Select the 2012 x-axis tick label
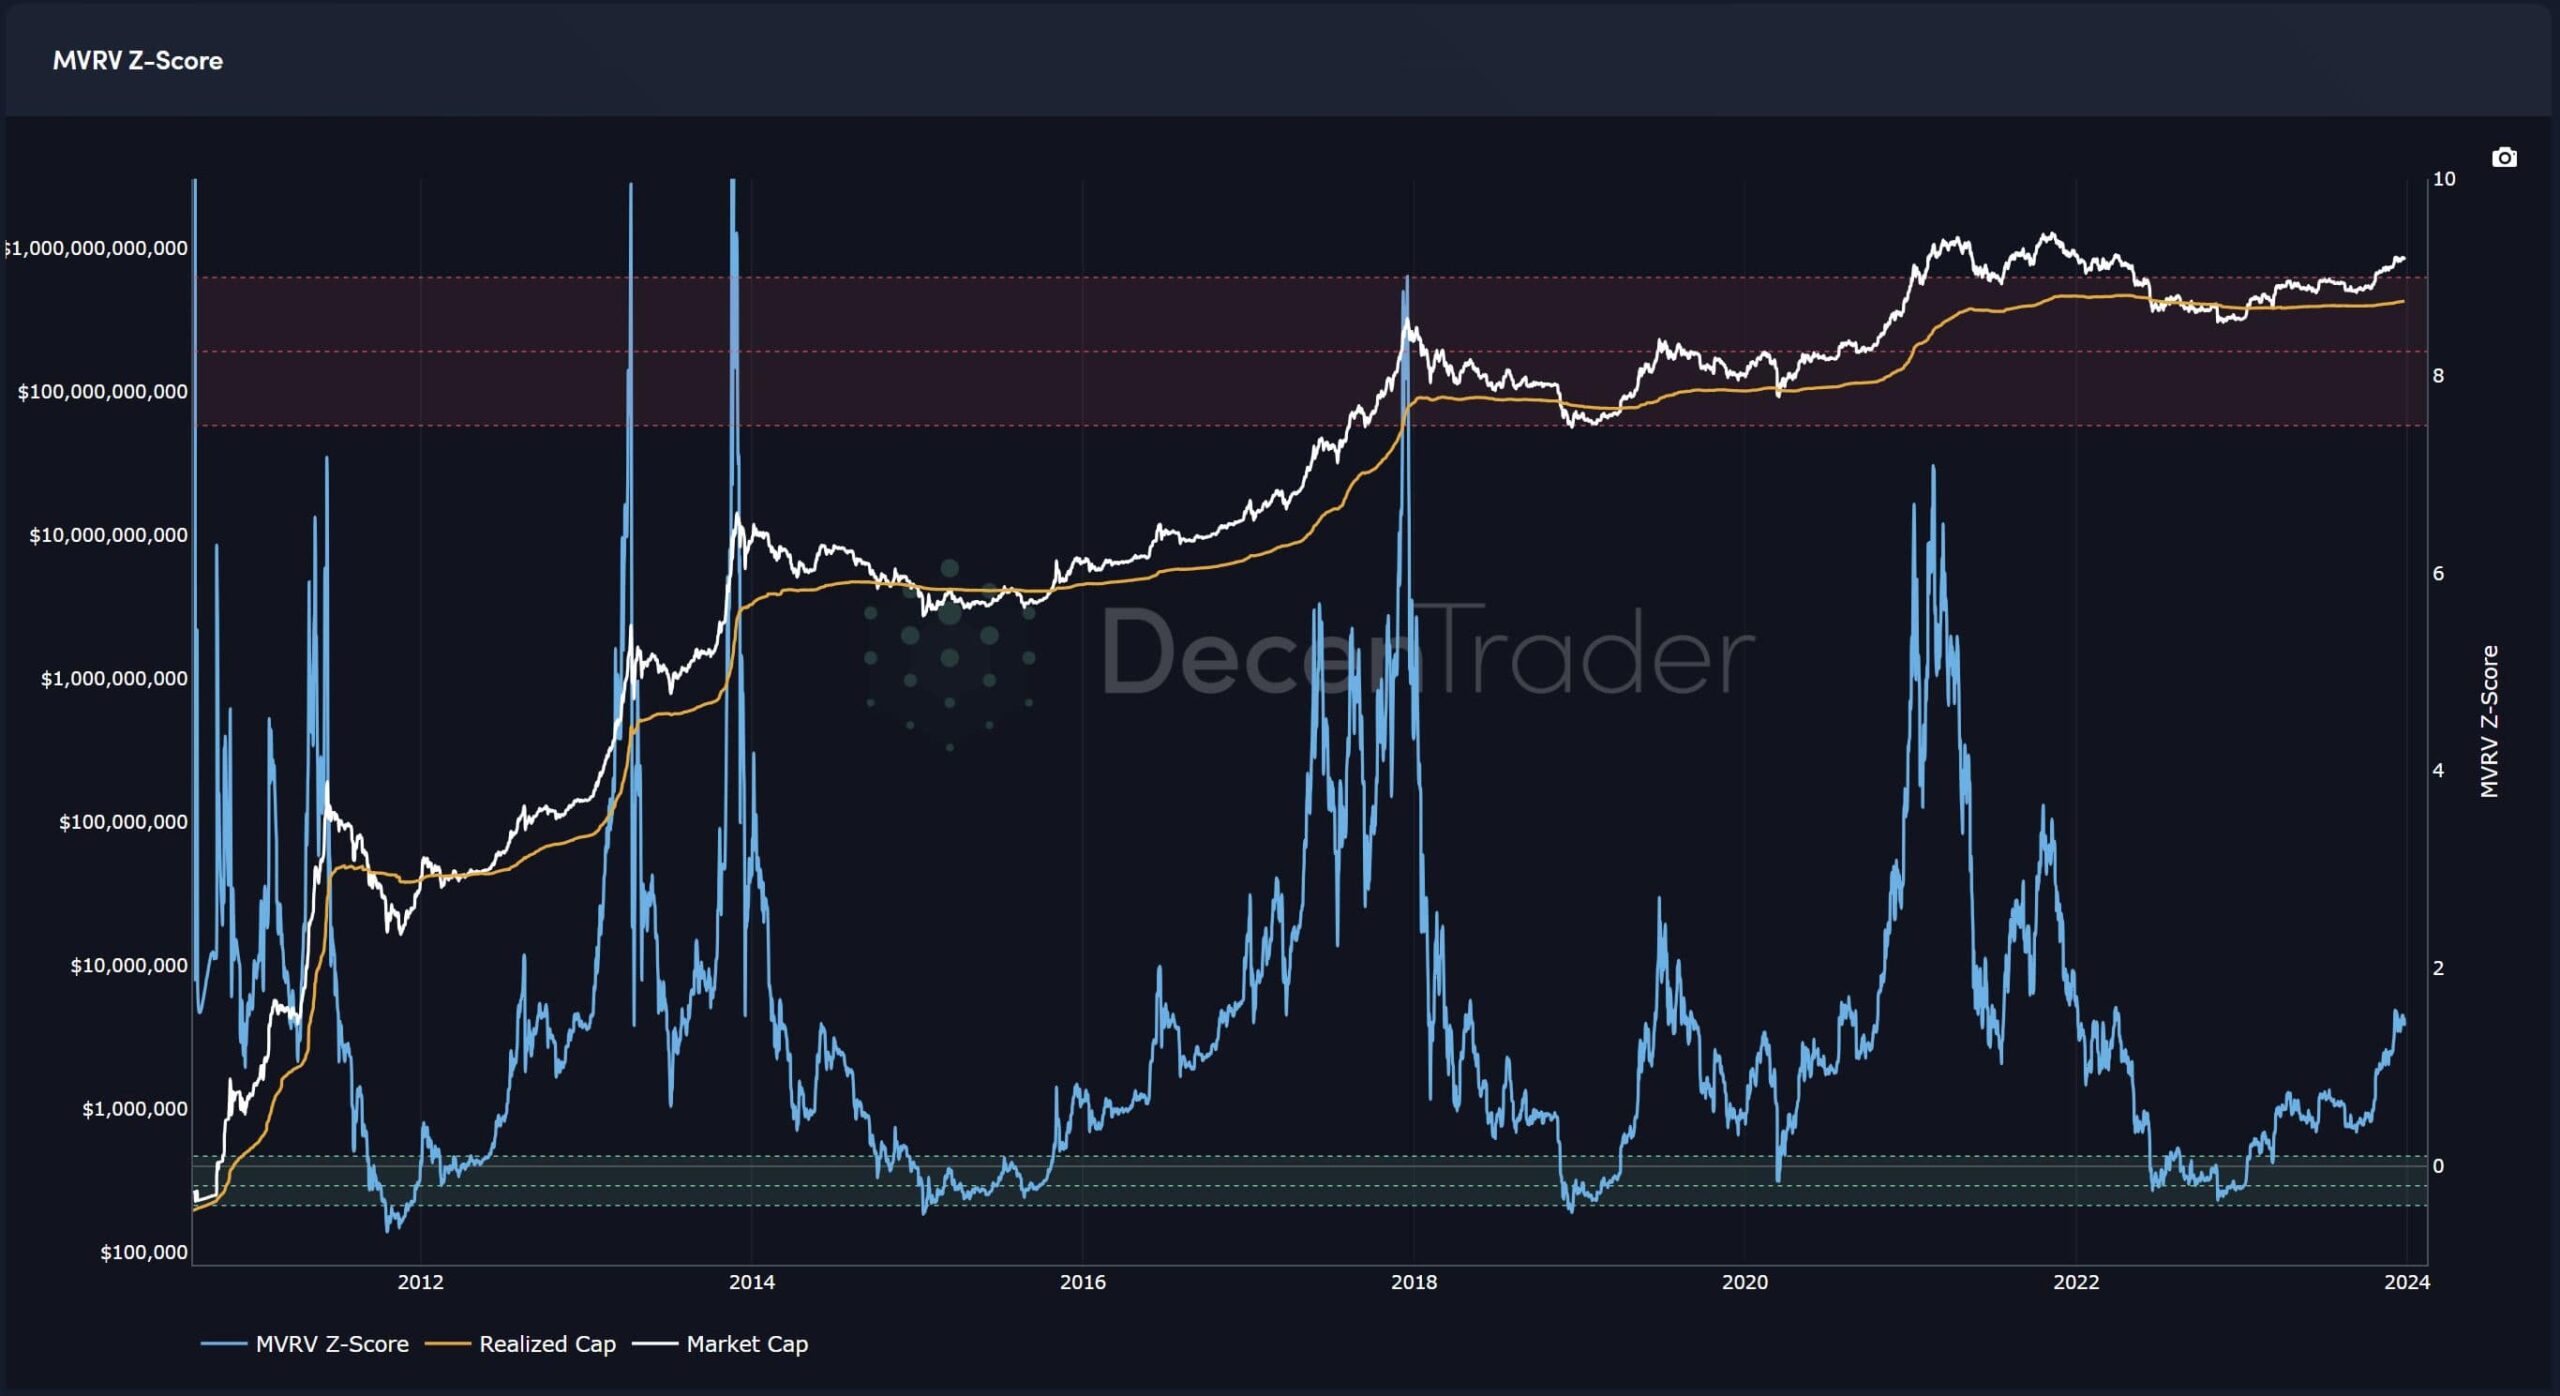The image size is (2560, 1396). (x=420, y=1282)
